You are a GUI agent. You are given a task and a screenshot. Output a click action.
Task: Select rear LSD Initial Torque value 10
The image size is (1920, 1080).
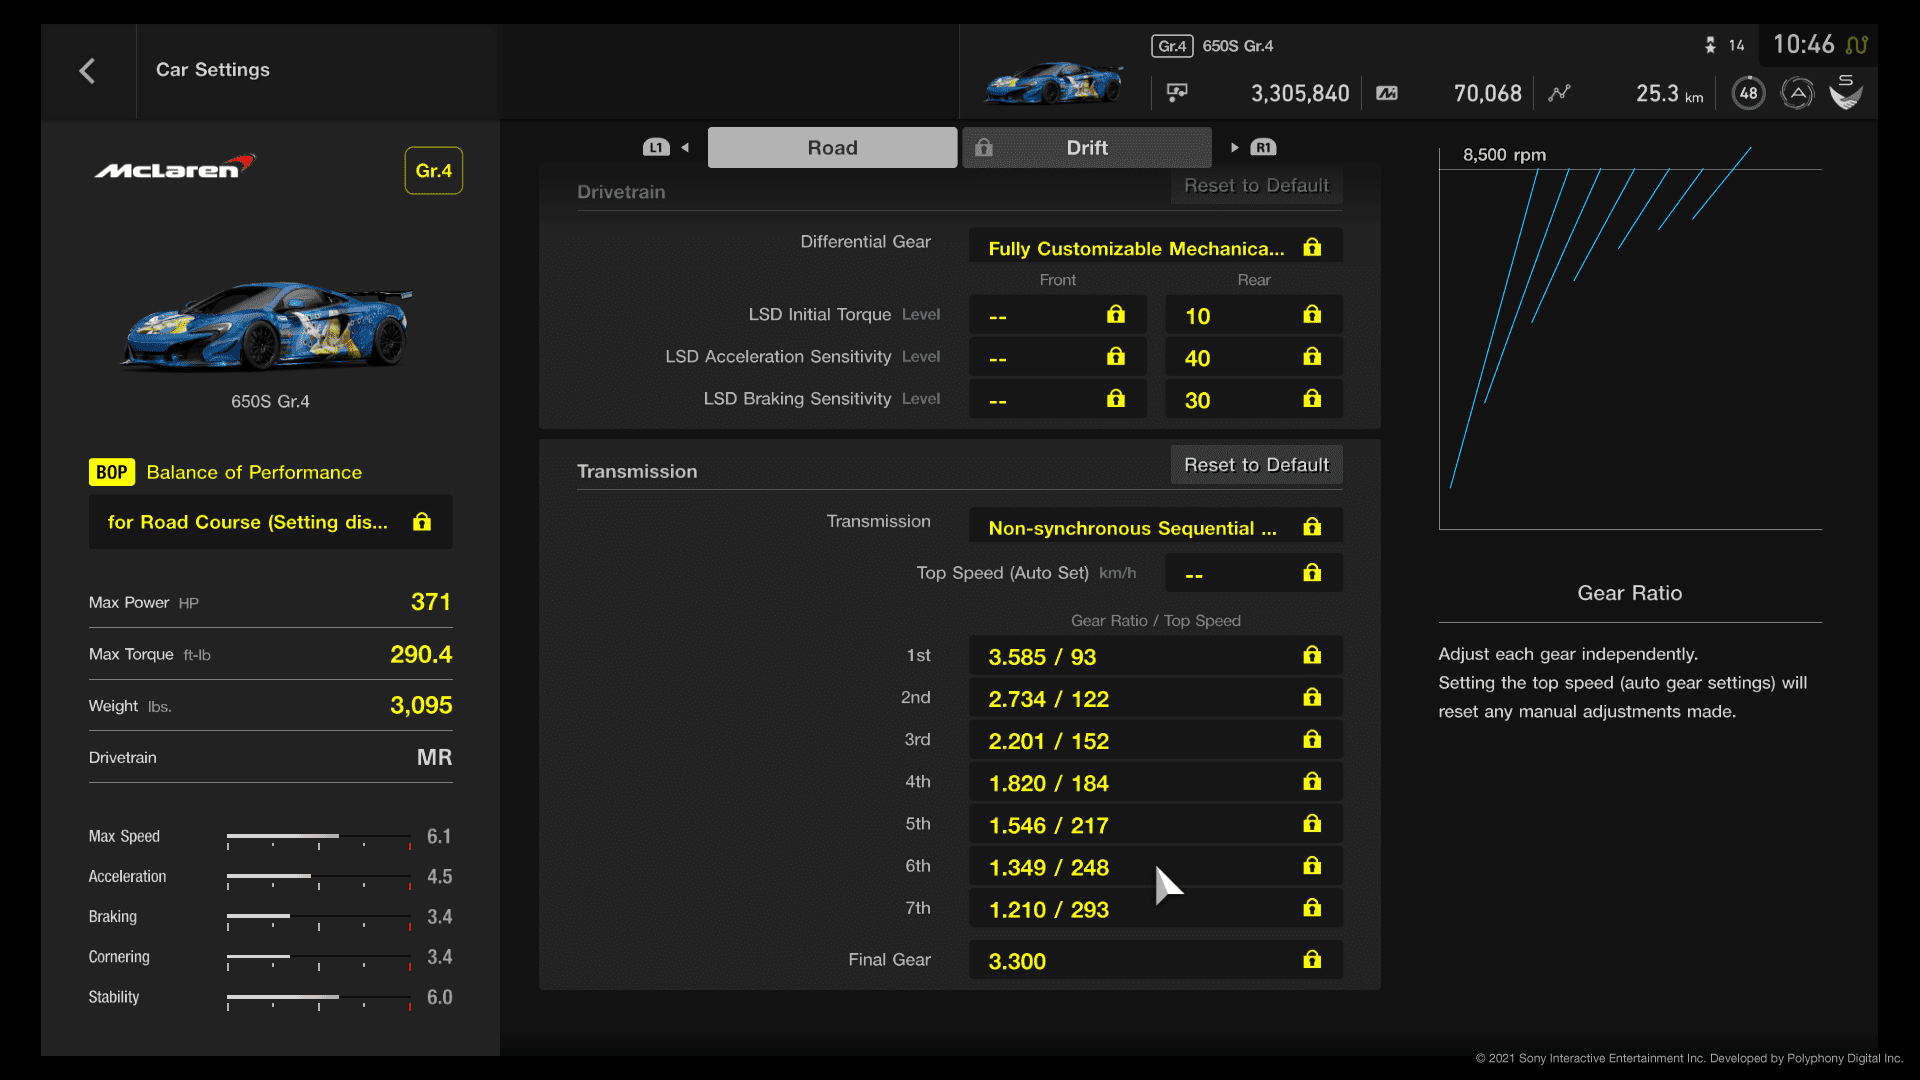click(x=1254, y=315)
